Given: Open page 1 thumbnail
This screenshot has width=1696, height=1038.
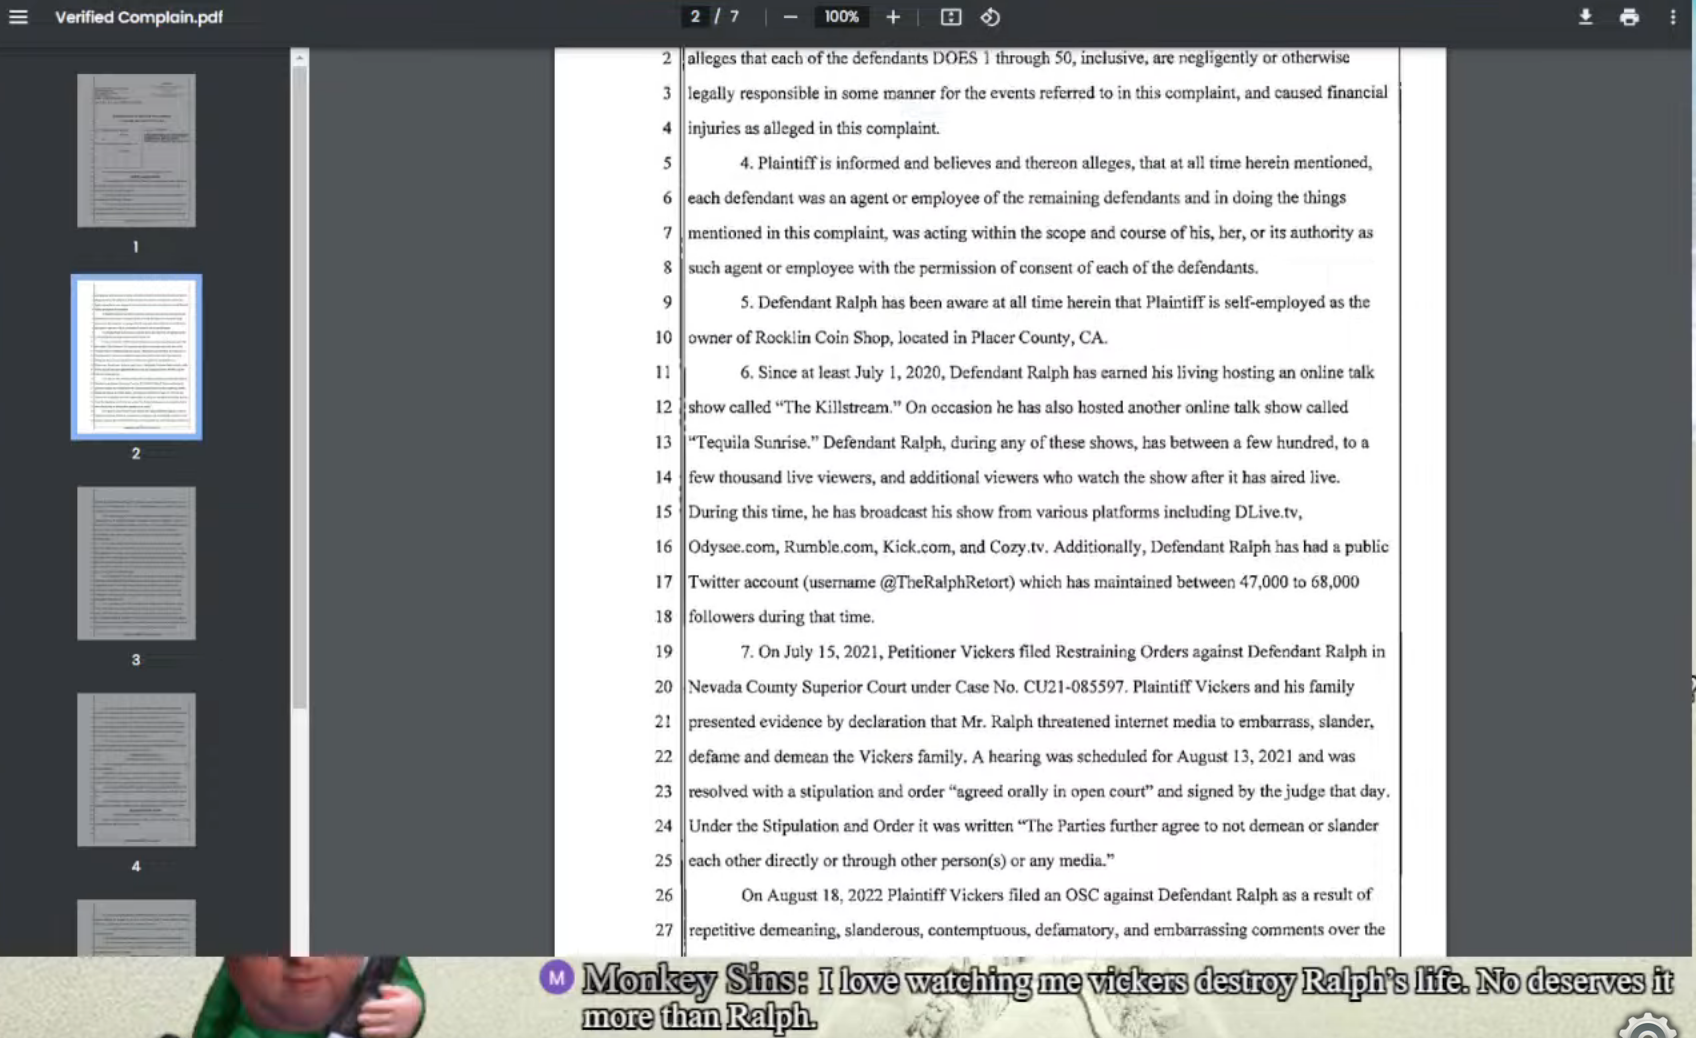Looking at the screenshot, I should tap(136, 150).
